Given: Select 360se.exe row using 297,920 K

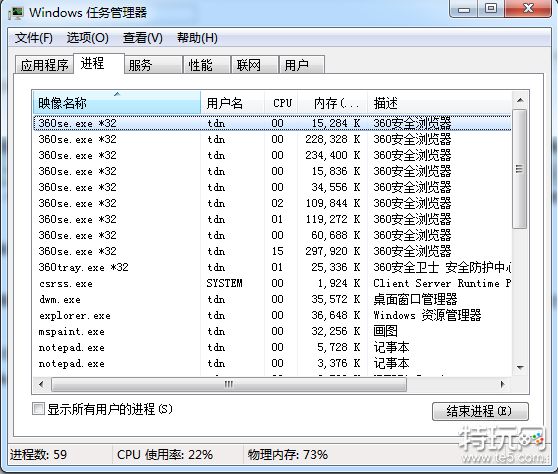Looking at the screenshot, I should pyautogui.click(x=272, y=251).
